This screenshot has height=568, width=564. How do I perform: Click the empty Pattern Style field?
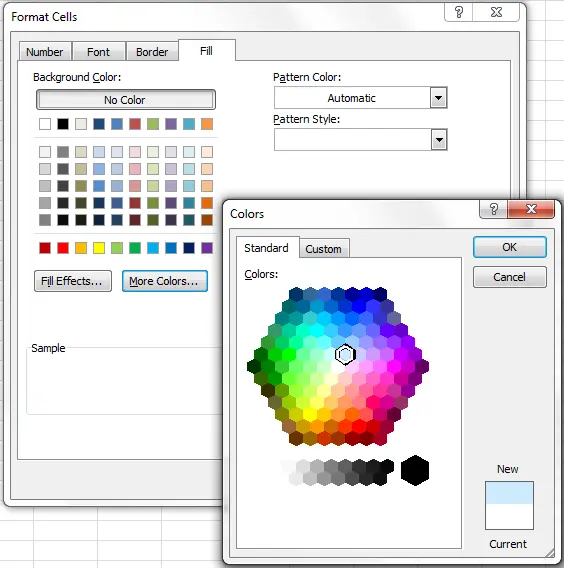pyautogui.click(x=352, y=140)
